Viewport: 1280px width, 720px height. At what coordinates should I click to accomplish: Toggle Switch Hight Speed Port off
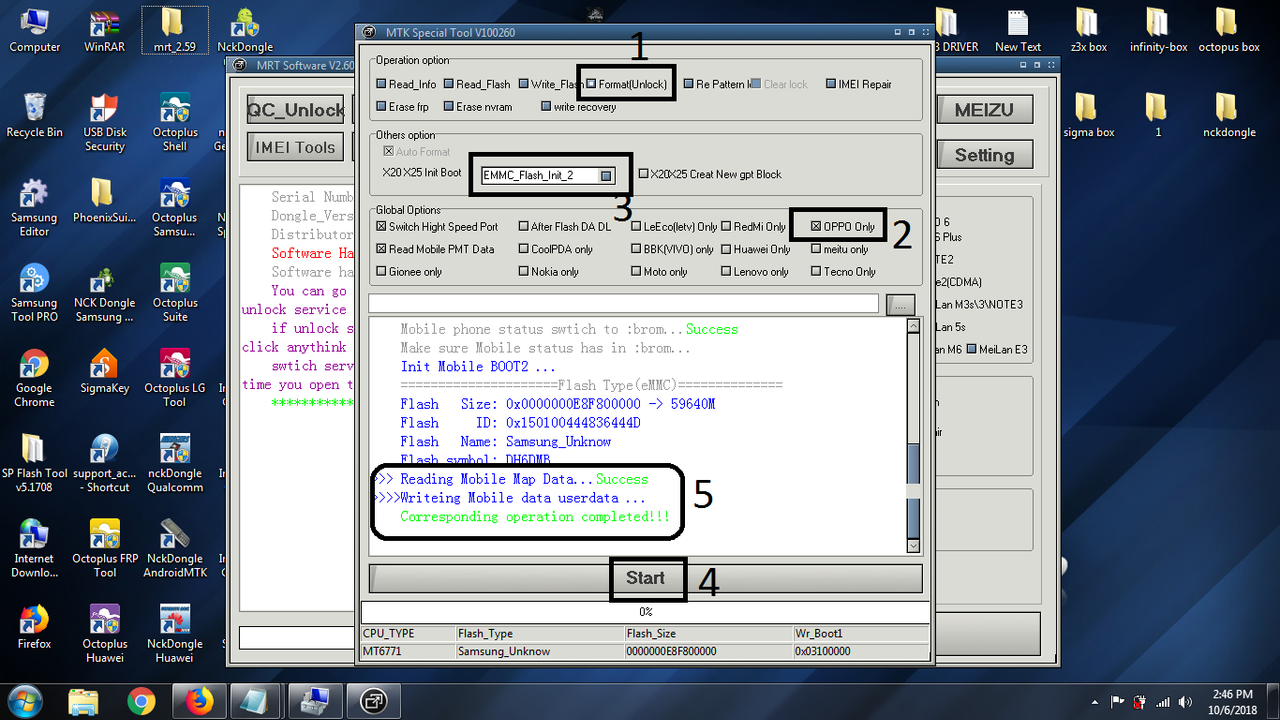pyautogui.click(x=381, y=227)
